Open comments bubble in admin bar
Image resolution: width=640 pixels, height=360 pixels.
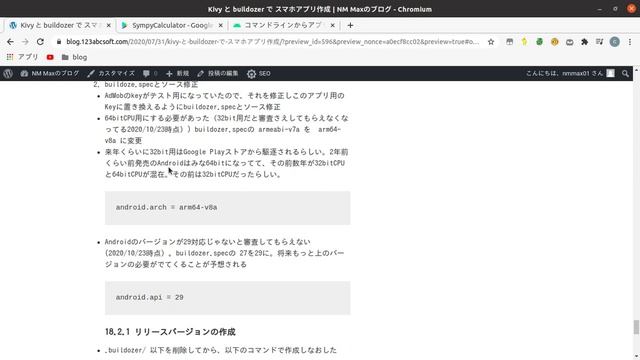click(150, 73)
